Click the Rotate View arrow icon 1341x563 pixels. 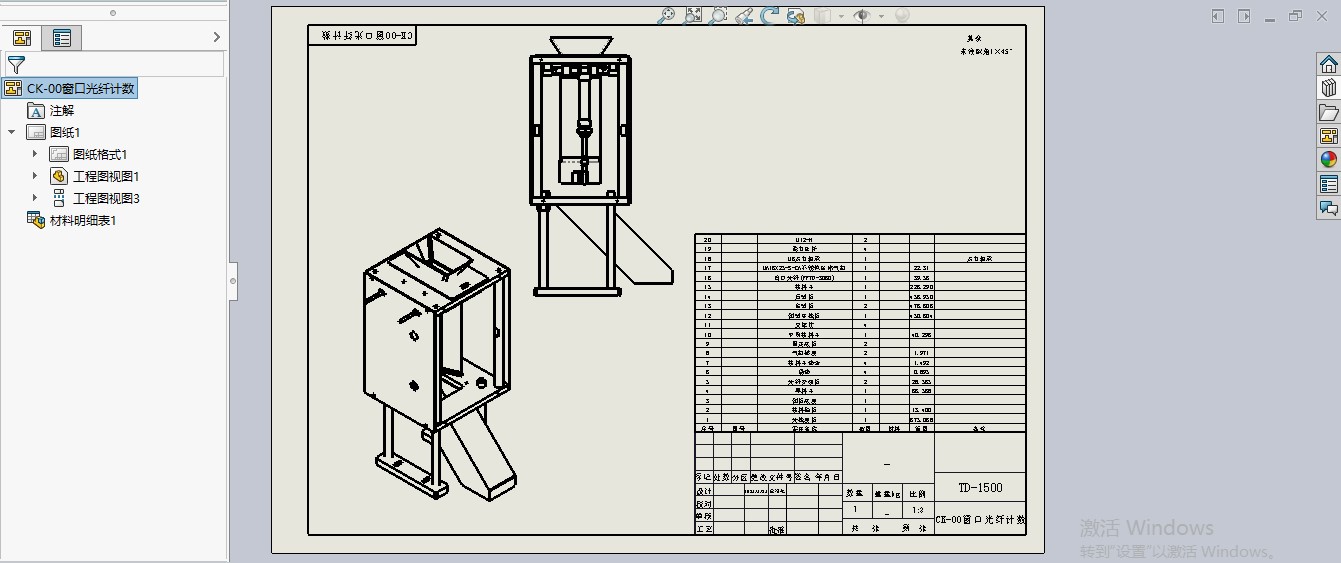coord(769,15)
